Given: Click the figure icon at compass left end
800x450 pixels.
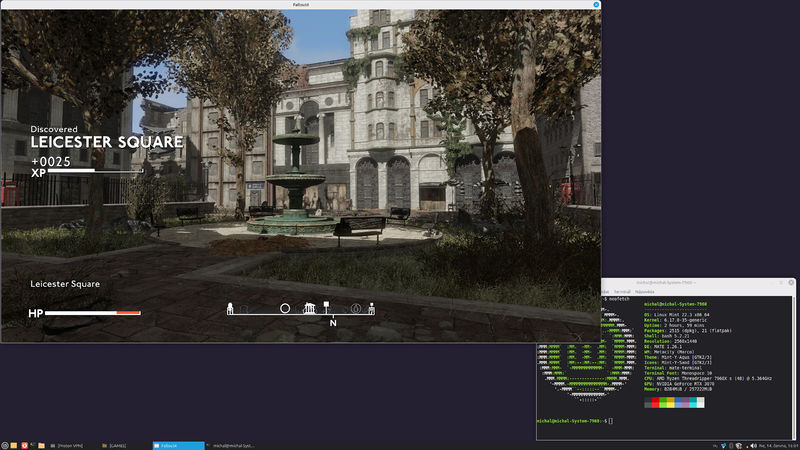Looking at the screenshot, I should [230, 308].
